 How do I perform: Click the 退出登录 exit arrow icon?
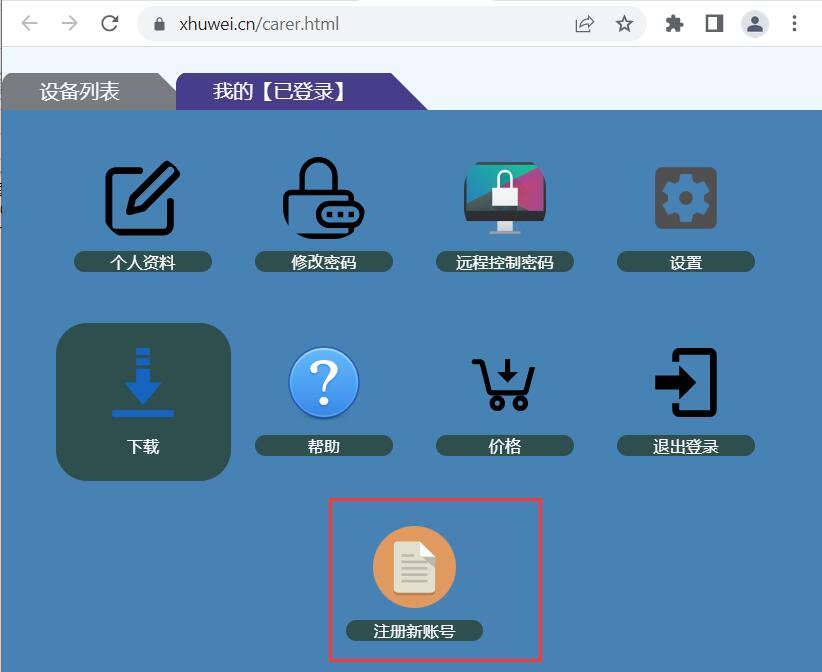[x=686, y=382]
